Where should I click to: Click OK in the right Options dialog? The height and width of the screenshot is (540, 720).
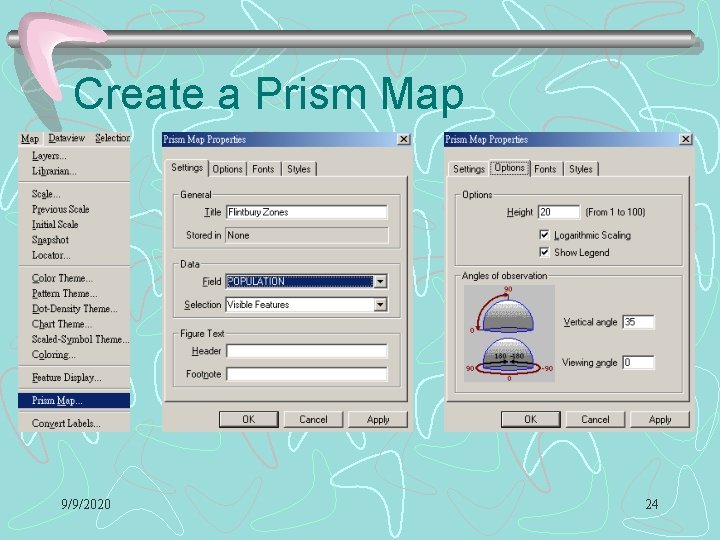(530, 419)
